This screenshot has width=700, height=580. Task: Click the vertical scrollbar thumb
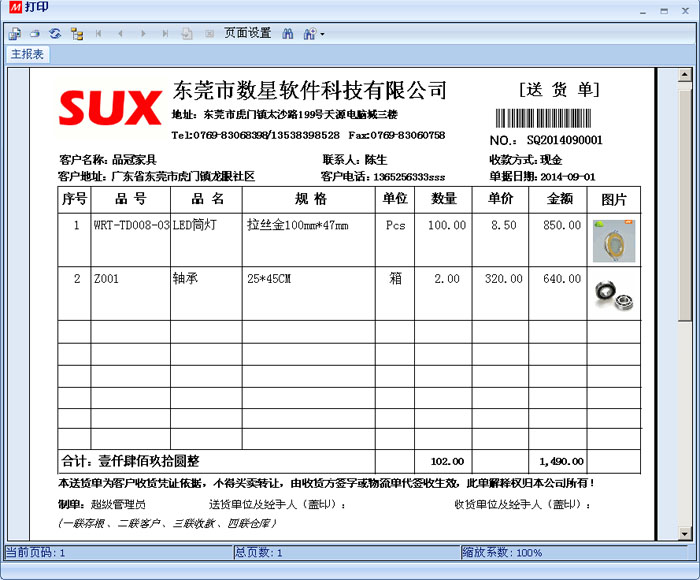click(684, 205)
